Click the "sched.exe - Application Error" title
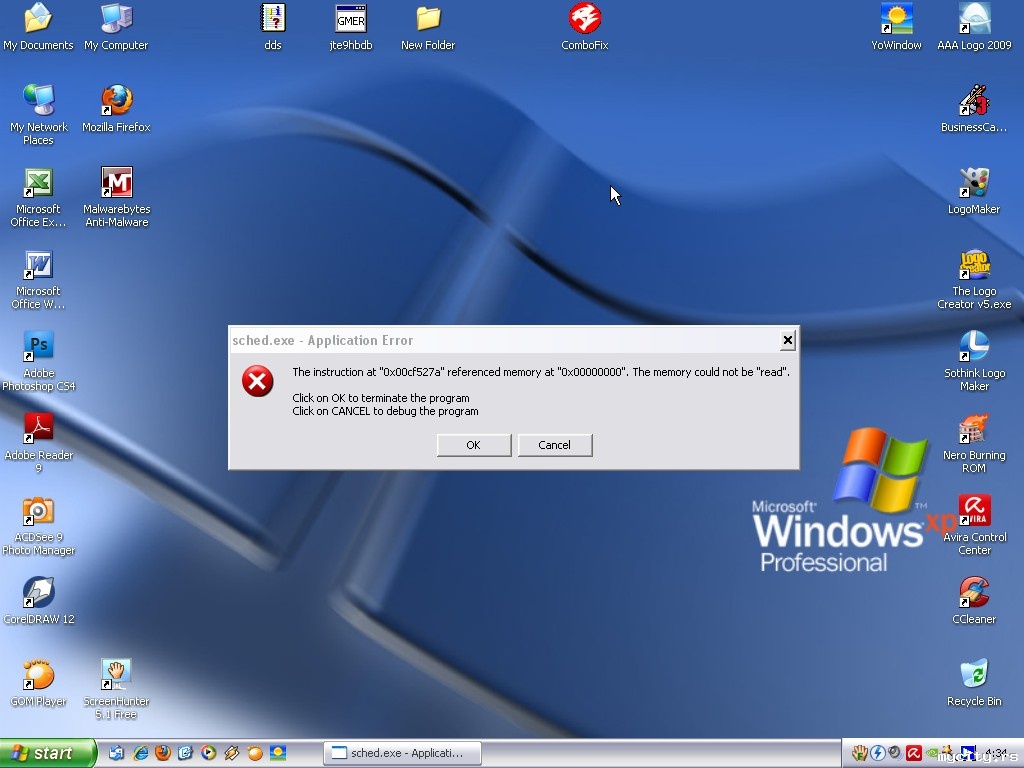 click(x=323, y=340)
